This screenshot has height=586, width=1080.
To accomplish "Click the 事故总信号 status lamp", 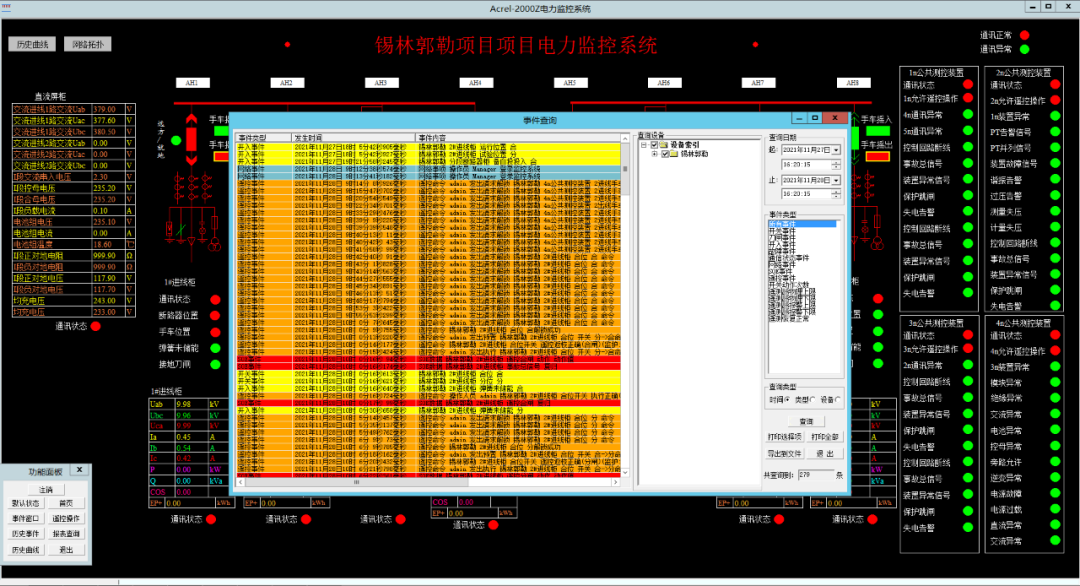I will click(968, 161).
